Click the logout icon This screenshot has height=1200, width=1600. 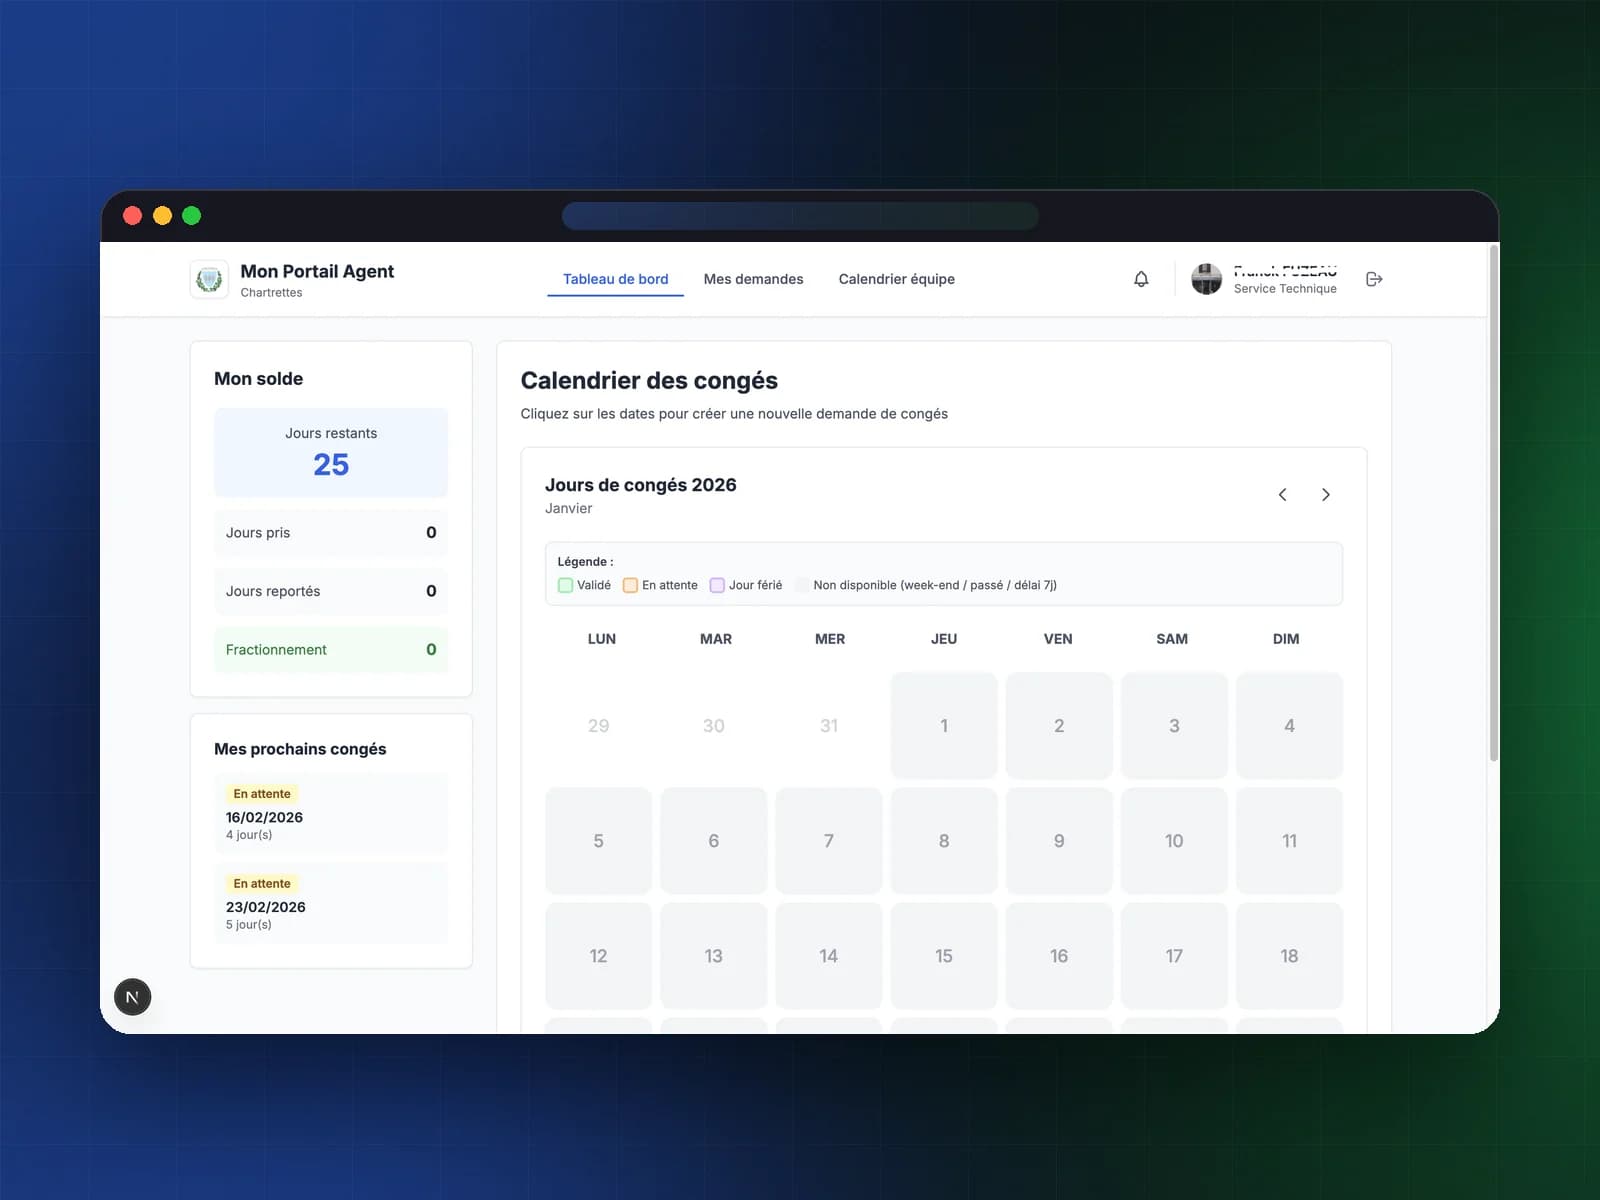1374,279
